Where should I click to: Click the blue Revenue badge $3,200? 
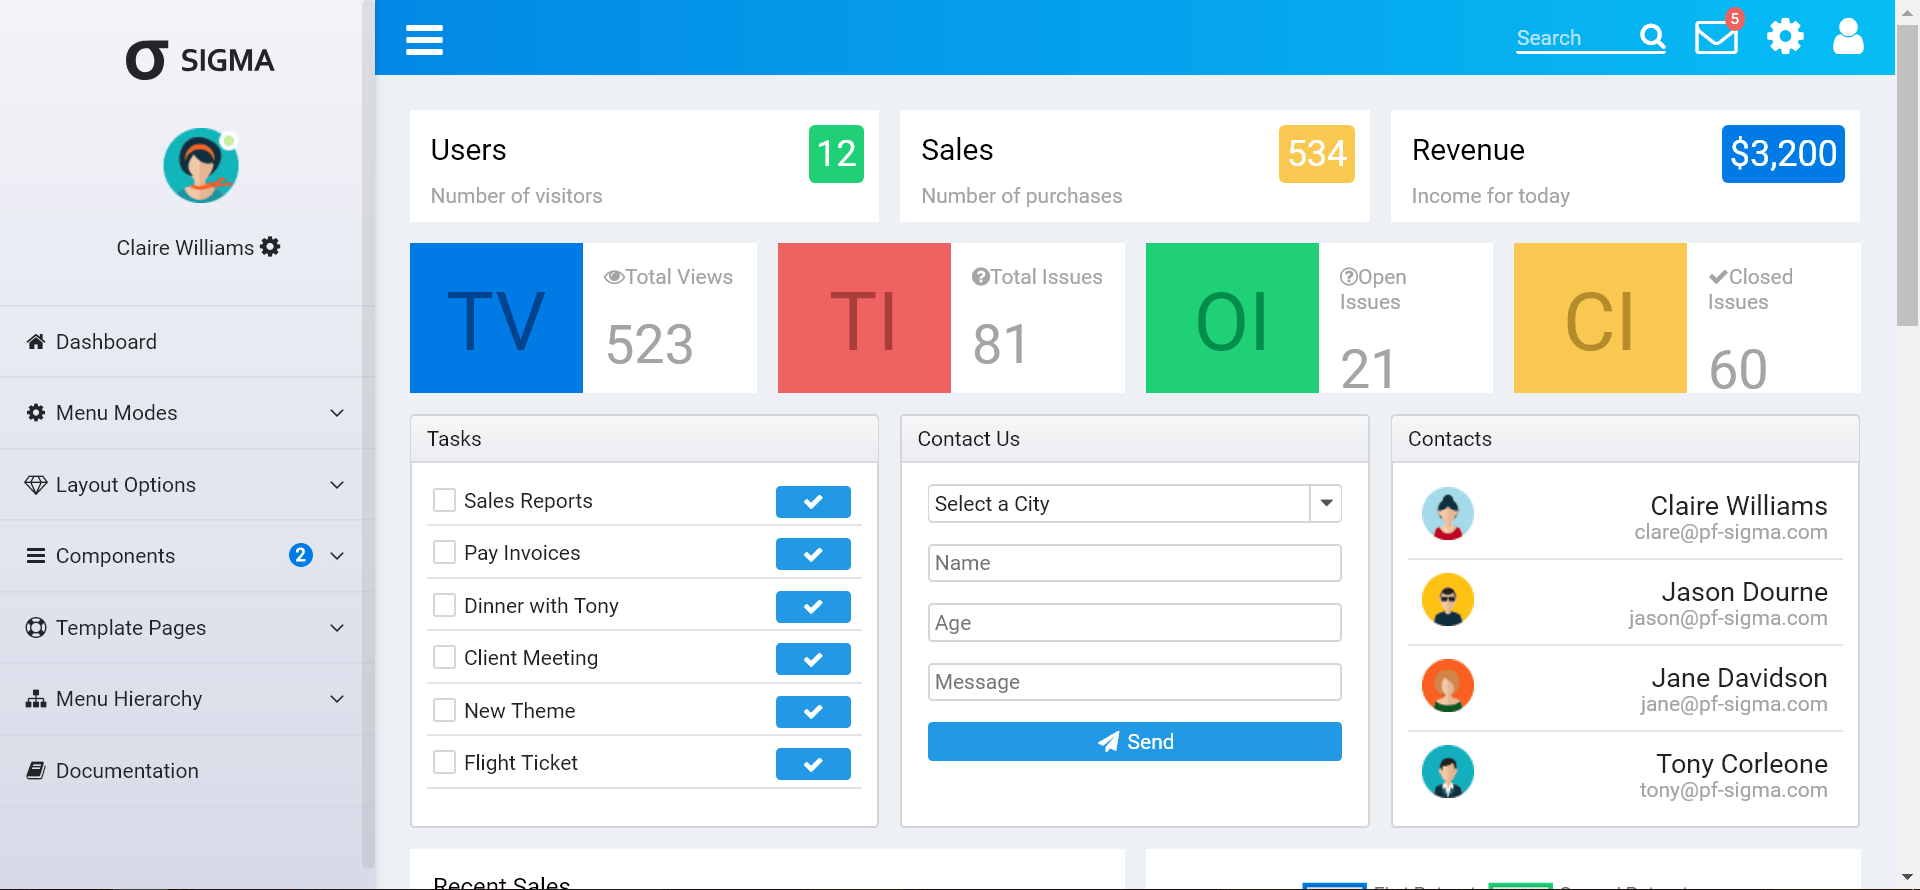tap(1783, 154)
